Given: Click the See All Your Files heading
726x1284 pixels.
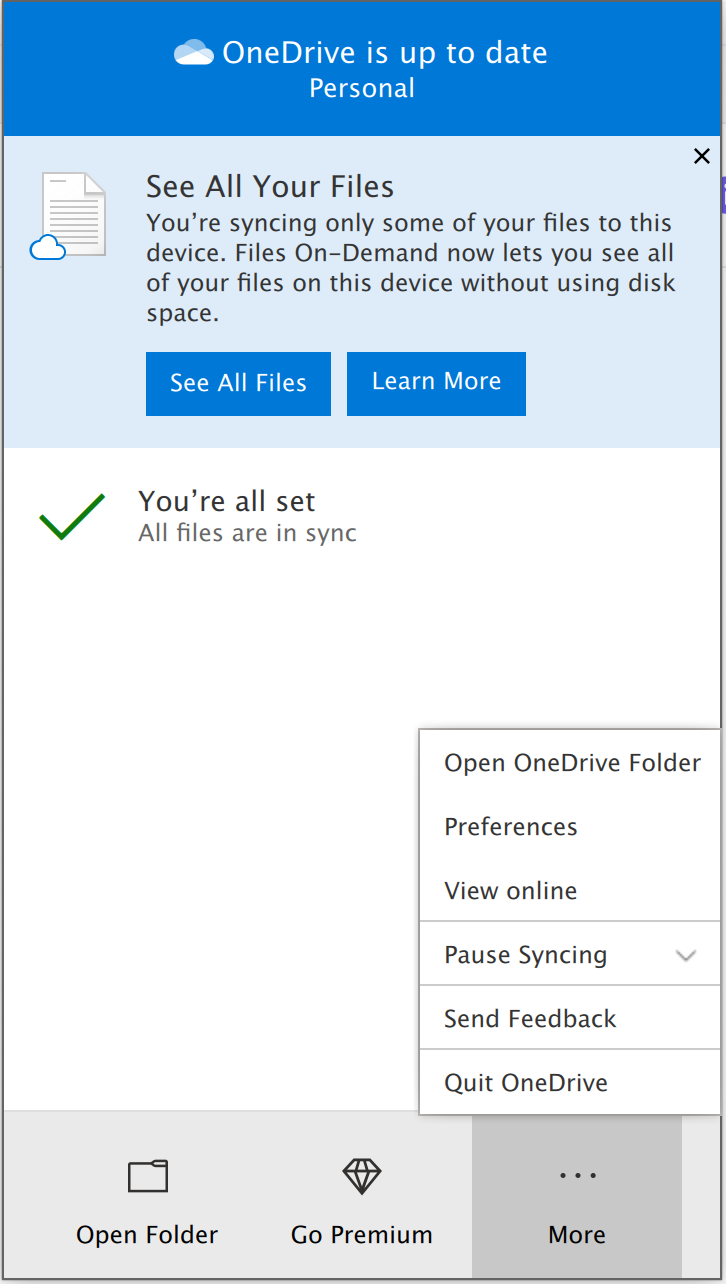Looking at the screenshot, I should [x=270, y=187].
